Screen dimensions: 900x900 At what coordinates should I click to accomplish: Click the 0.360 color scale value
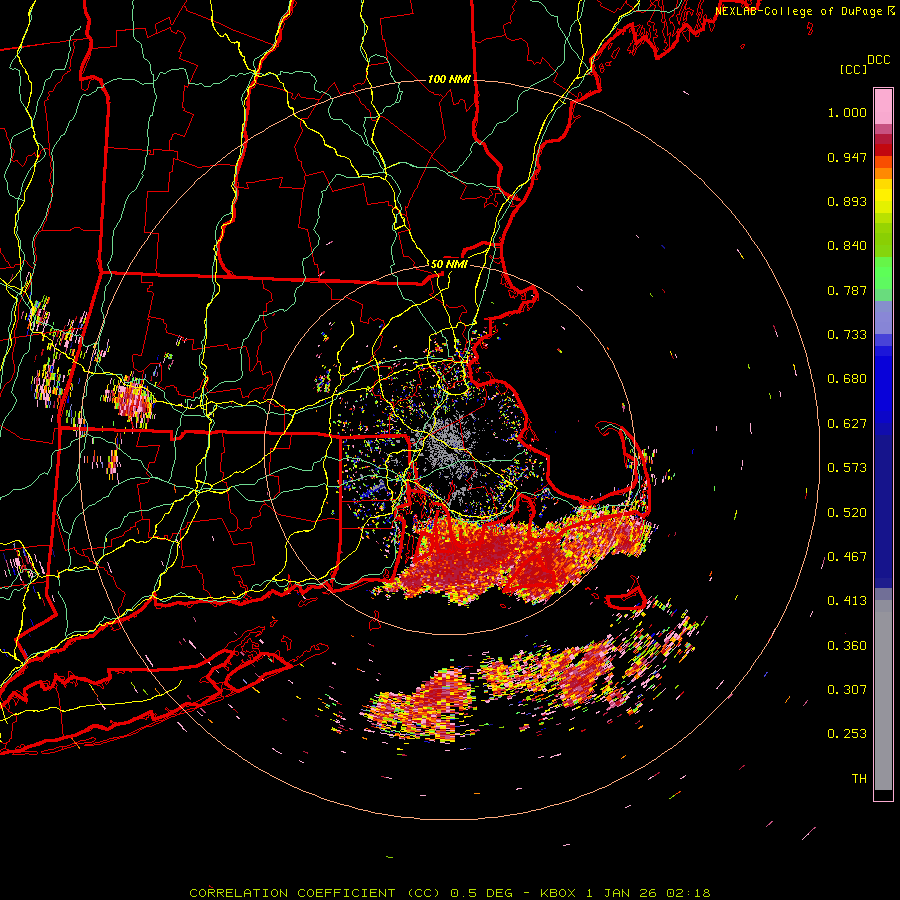pyautogui.click(x=847, y=646)
